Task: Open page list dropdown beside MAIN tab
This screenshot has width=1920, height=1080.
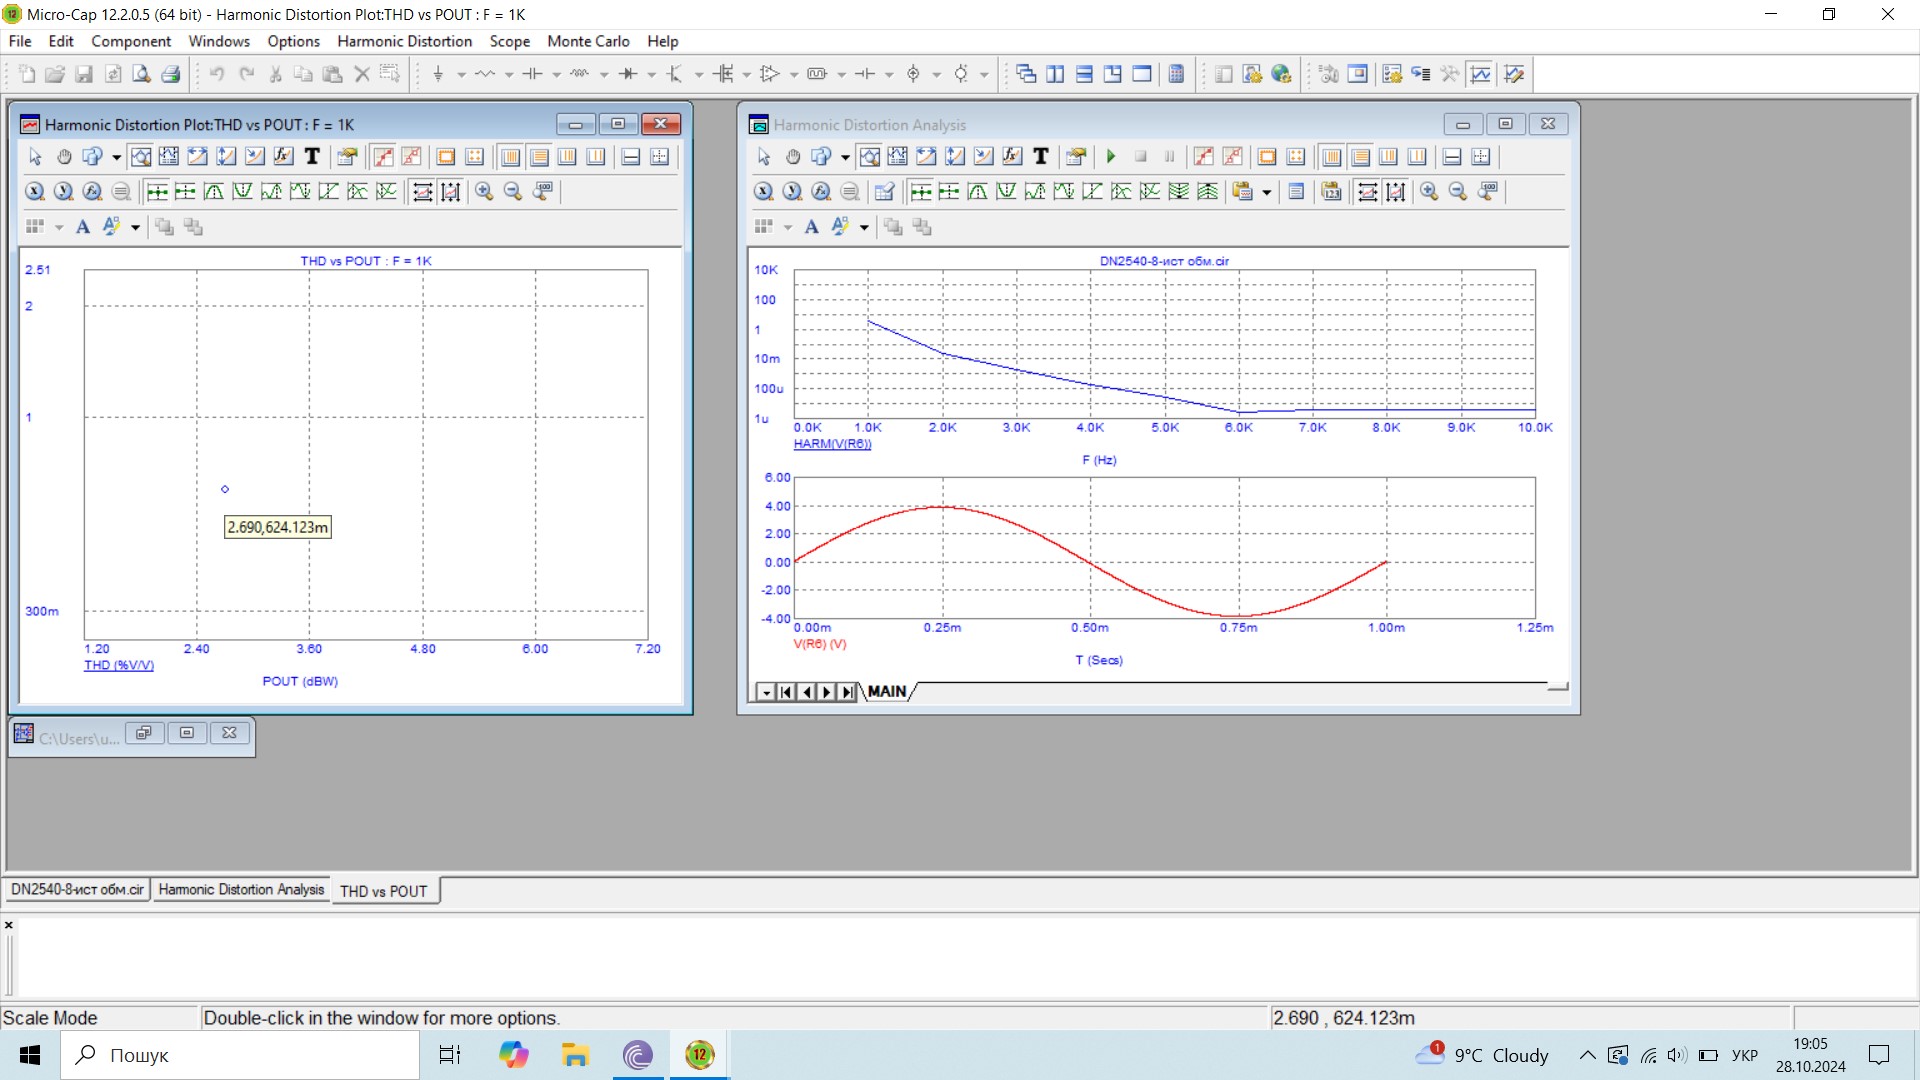Action: pyautogui.click(x=766, y=692)
